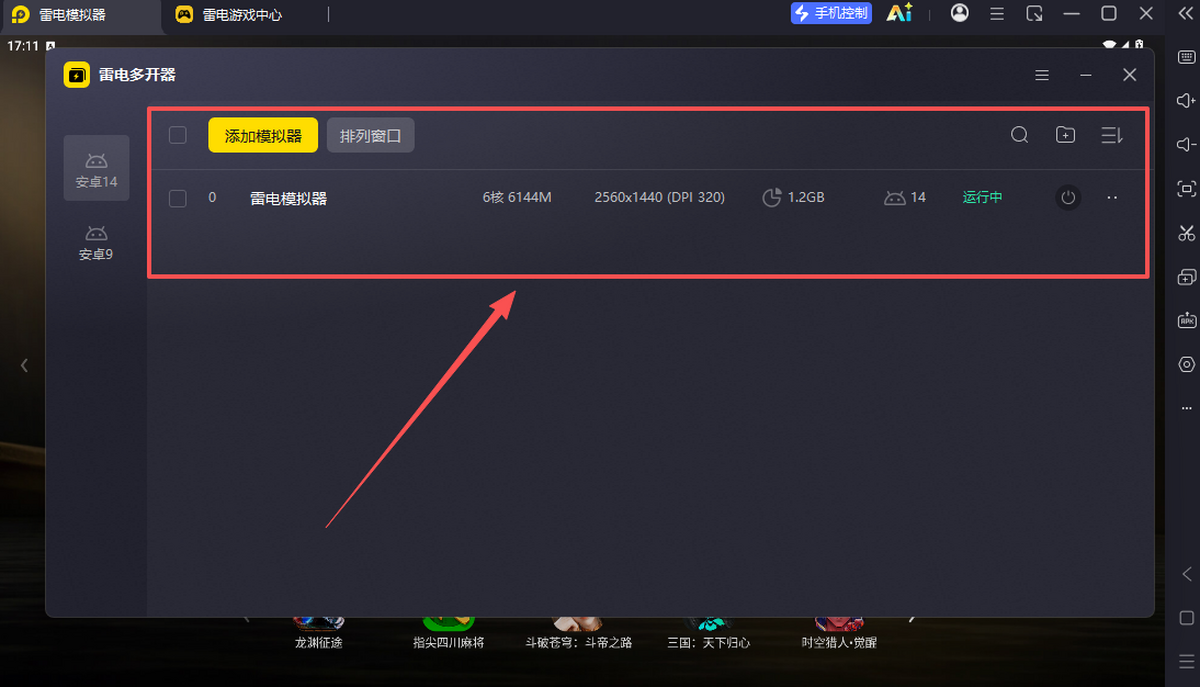Click the Android 14 version icon in row
This screenshot has width=1200, height=687.
[x=894, y=198]
